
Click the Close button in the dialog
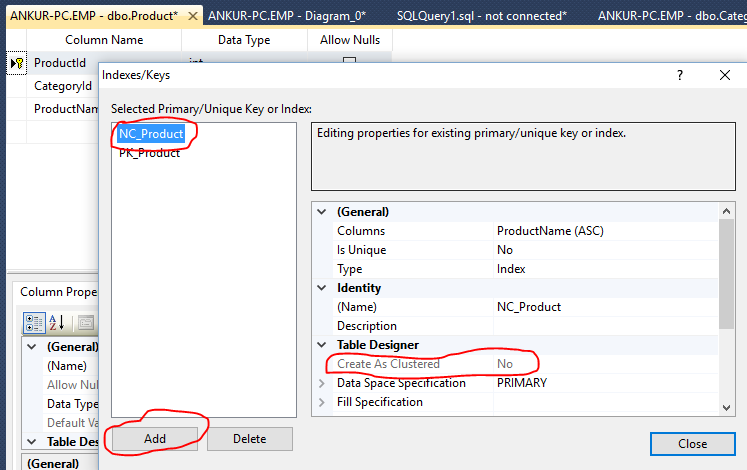coord(692,443)
